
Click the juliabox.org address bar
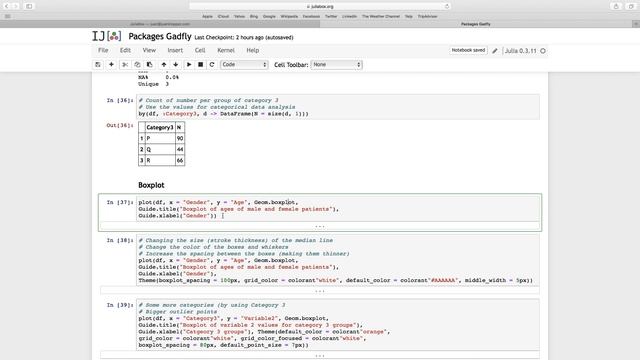(320, 6)
